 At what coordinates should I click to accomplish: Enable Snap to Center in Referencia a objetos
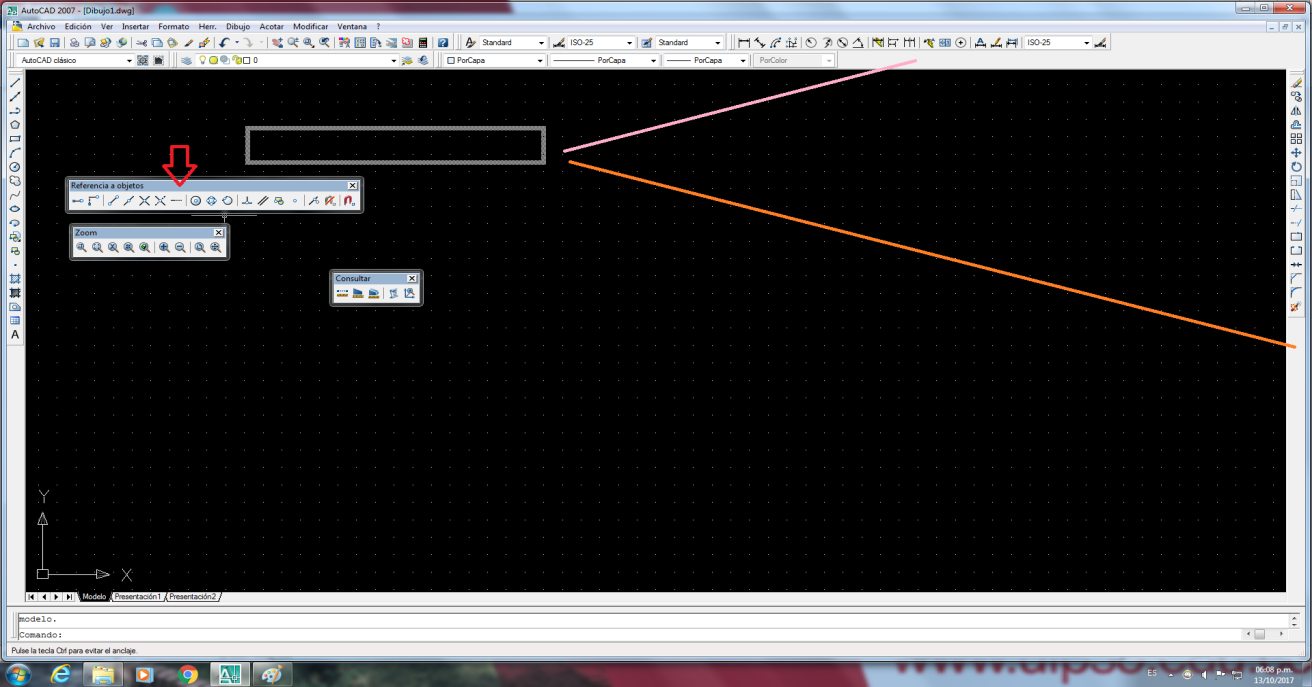tap(194, 200)
